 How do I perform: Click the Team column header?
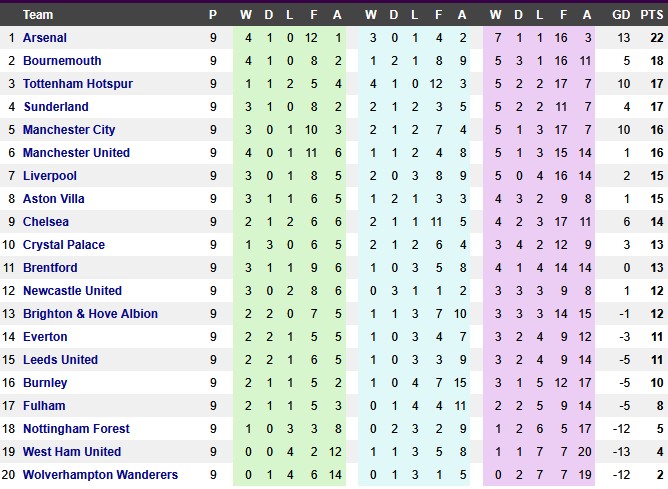pyautogui.click(x=38, y=15)
